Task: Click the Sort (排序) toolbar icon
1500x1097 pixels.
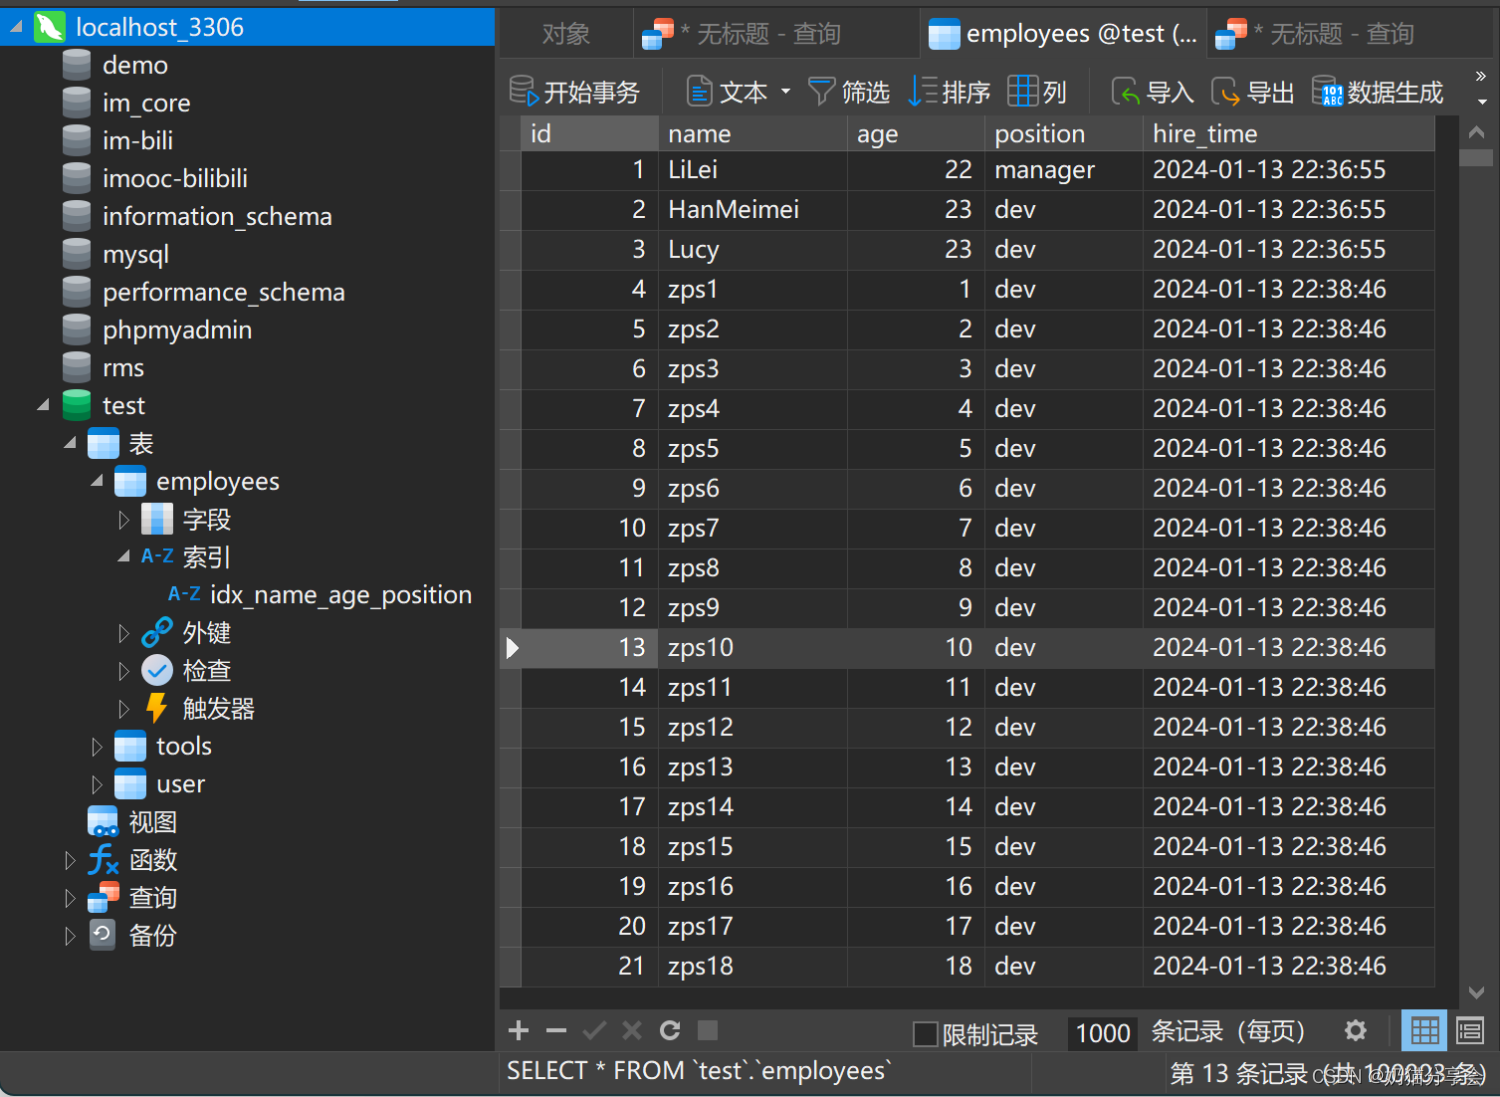Action: tap(923, 92)
